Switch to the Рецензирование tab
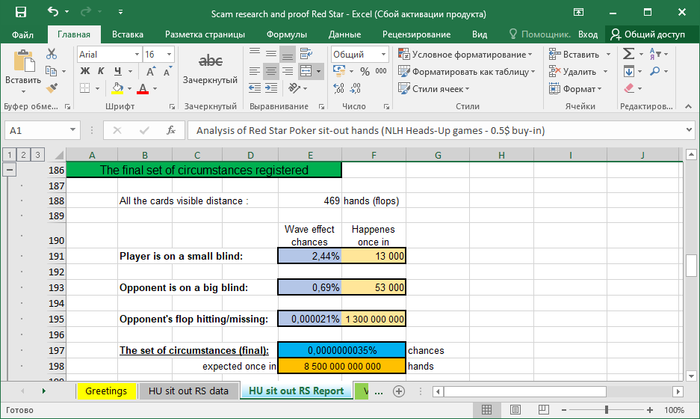The image size is (700, 419). pyautogui.click(x=416, y=34)
